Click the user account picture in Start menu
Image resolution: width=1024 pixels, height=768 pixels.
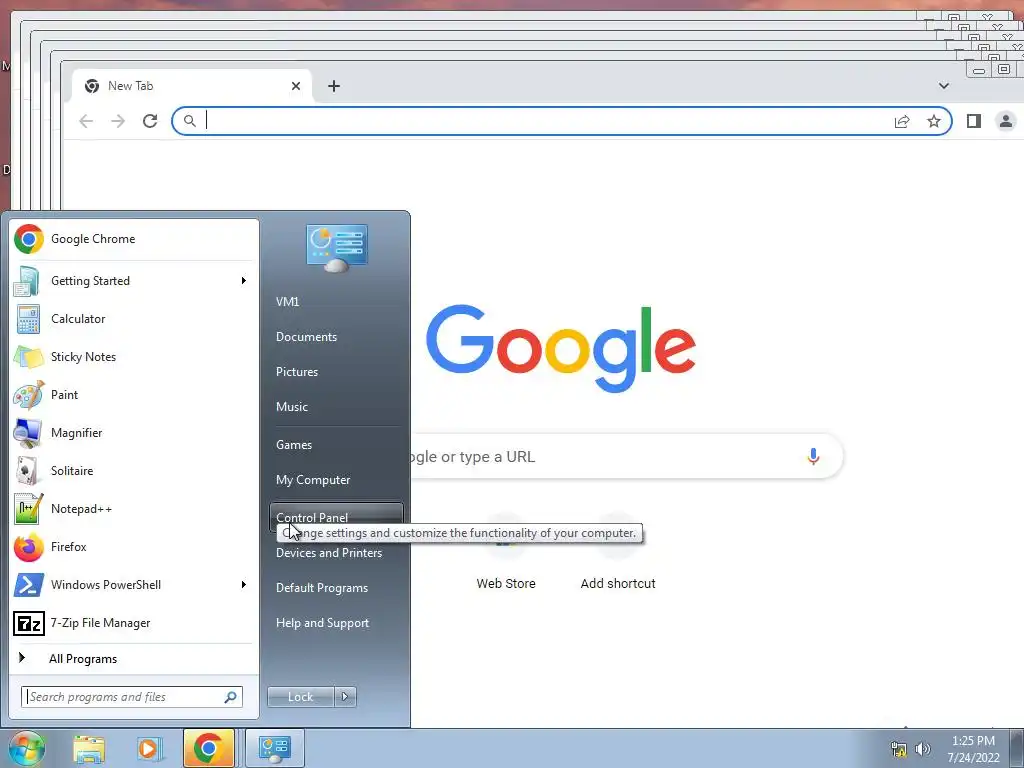tap(337, 248)
